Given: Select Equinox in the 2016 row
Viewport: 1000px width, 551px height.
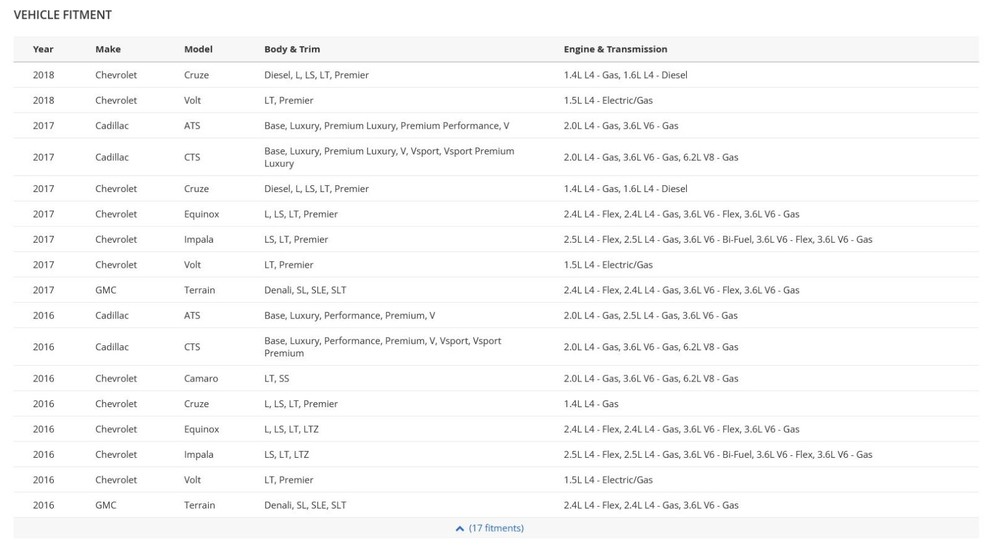Looking at the screenshot, I should [202, 429].
